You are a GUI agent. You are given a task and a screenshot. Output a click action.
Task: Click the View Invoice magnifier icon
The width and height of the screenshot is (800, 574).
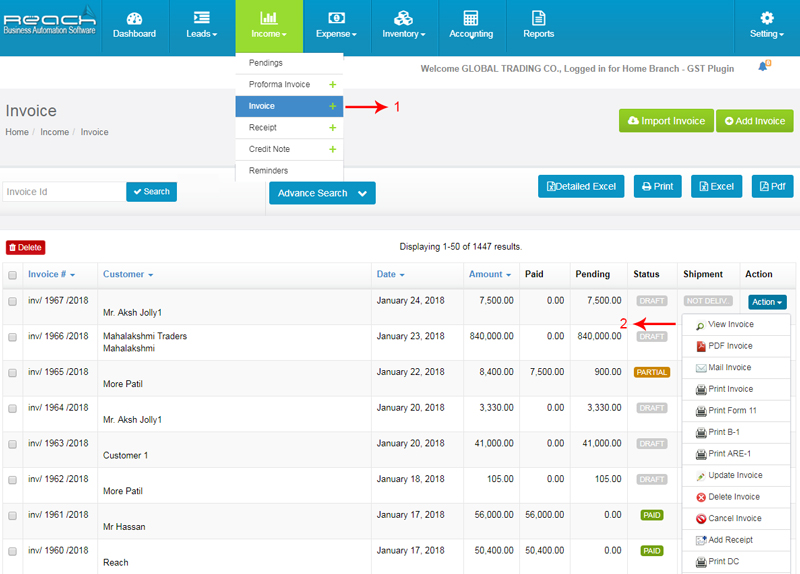(701, 326)
